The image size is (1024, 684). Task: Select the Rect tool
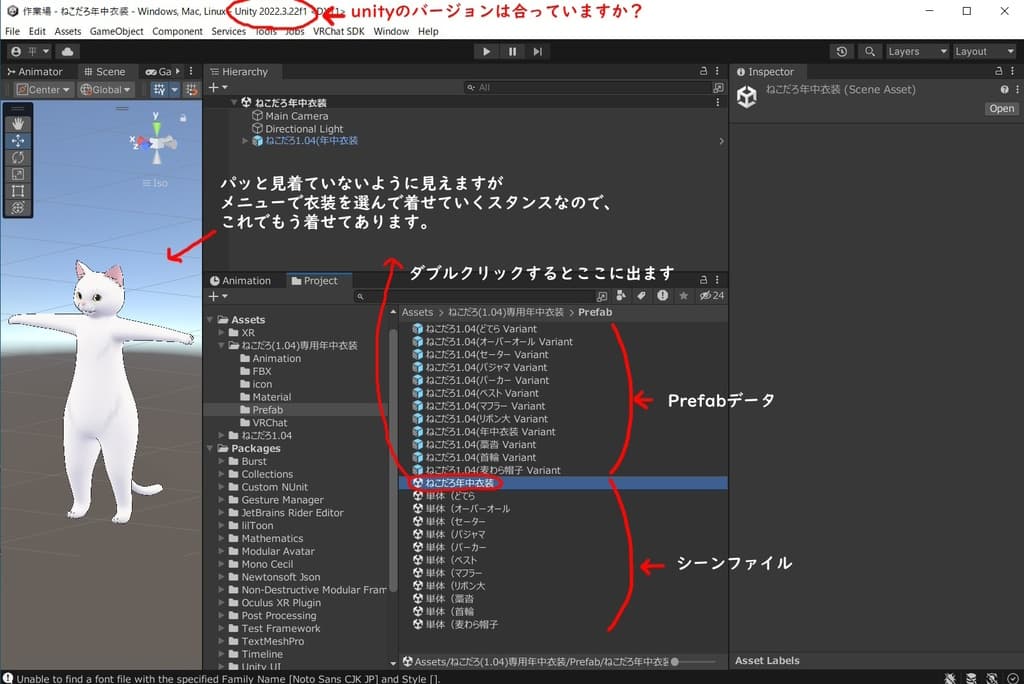click(x=18, y=190)
